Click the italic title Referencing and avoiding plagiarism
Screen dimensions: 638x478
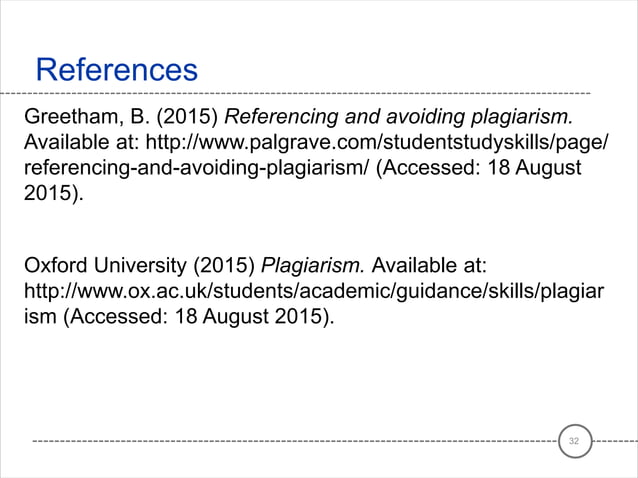click(x=399, y=117)
